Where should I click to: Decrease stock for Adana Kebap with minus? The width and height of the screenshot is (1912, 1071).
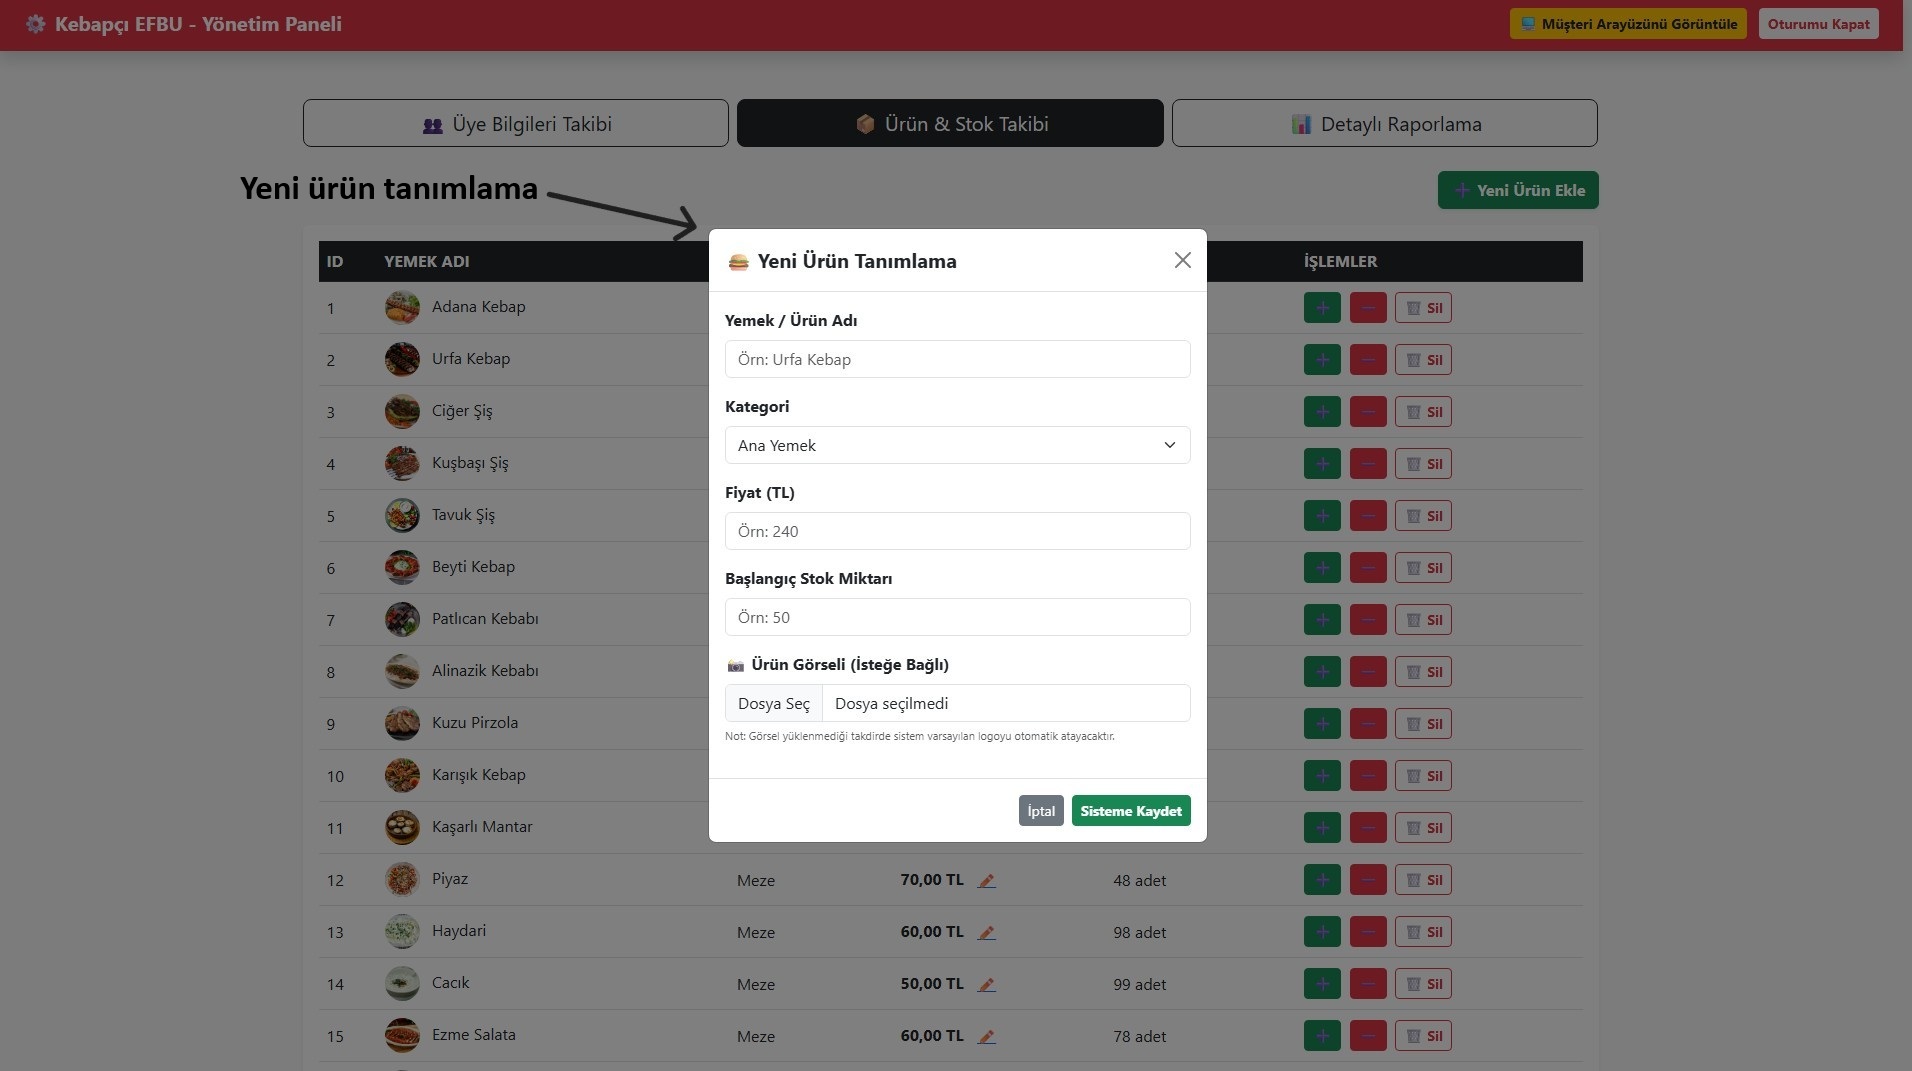pos(1368,308)
